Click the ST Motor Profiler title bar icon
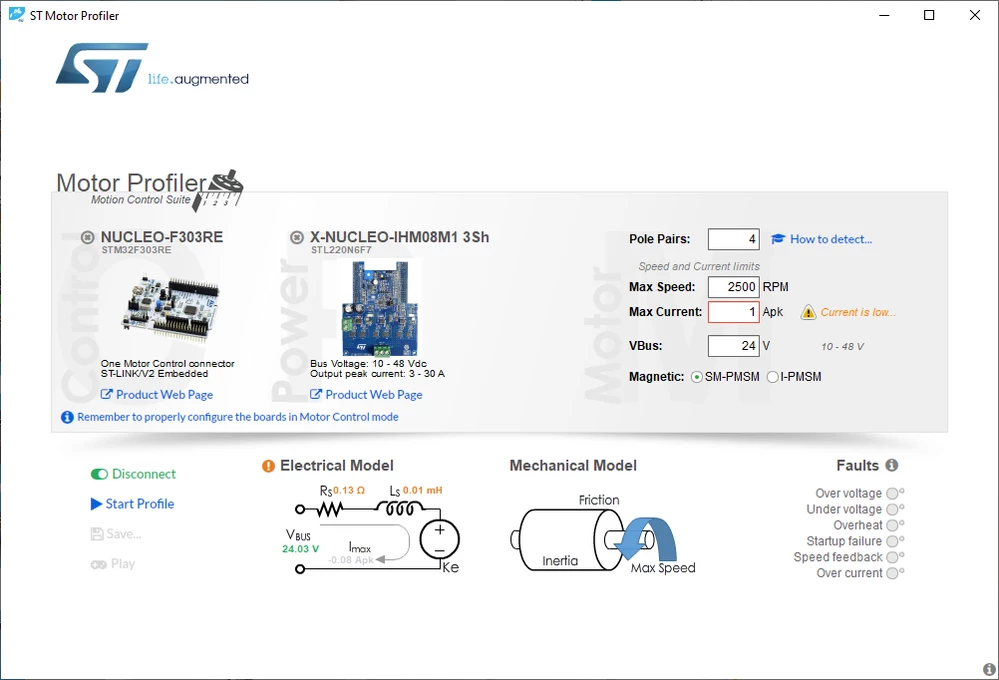 pos(17,15)
